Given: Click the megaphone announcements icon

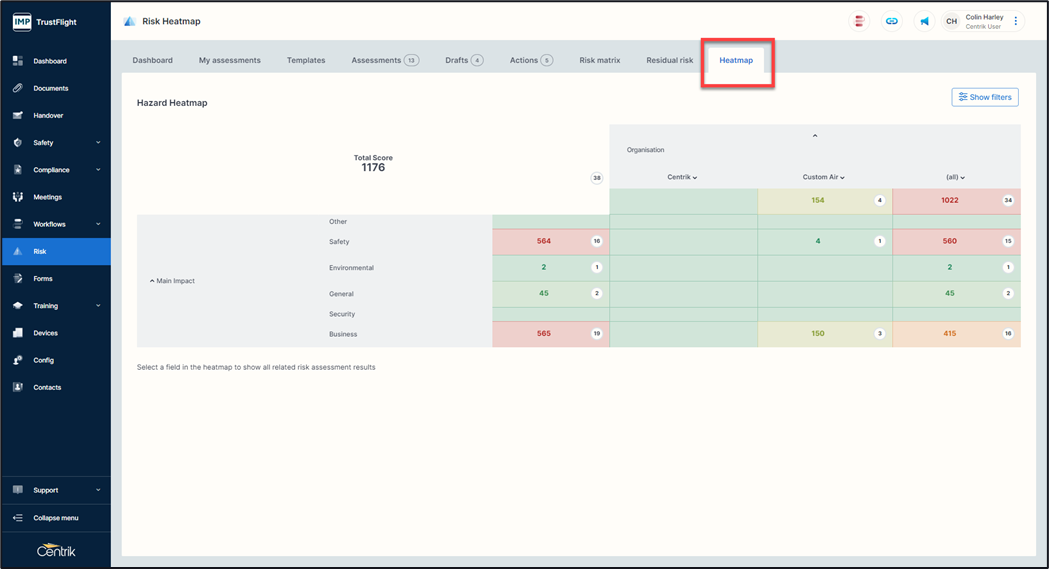Looking at the screenshot, I should pos(924,21).
